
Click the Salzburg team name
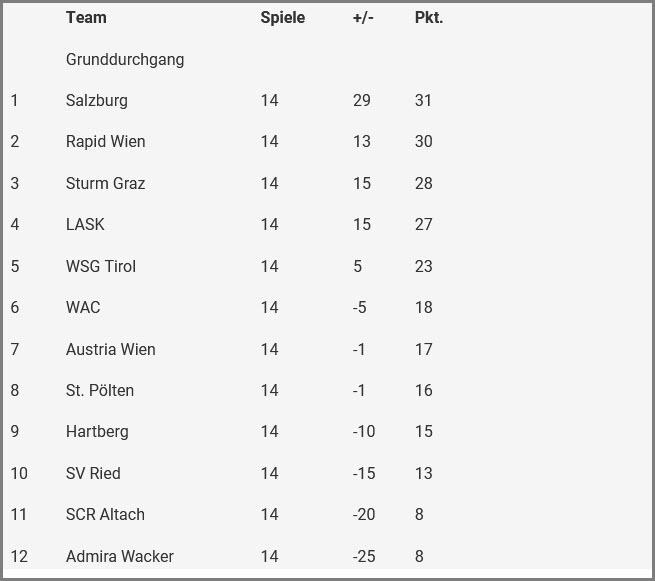[96, 100]
